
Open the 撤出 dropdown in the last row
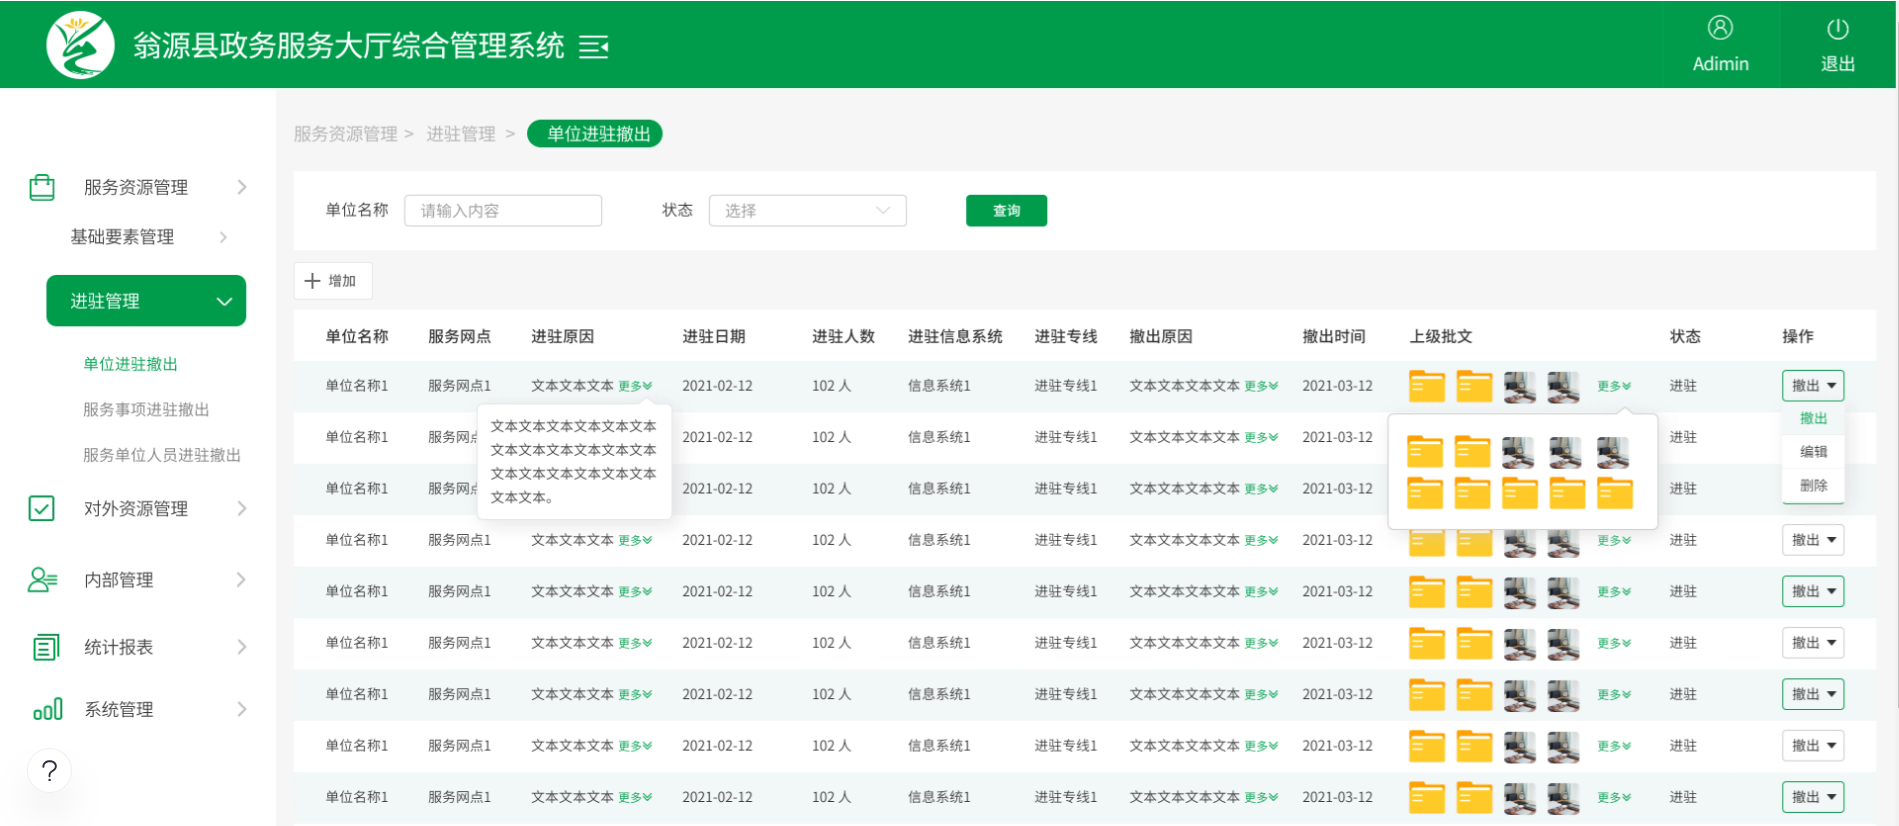pos(1813,797)
